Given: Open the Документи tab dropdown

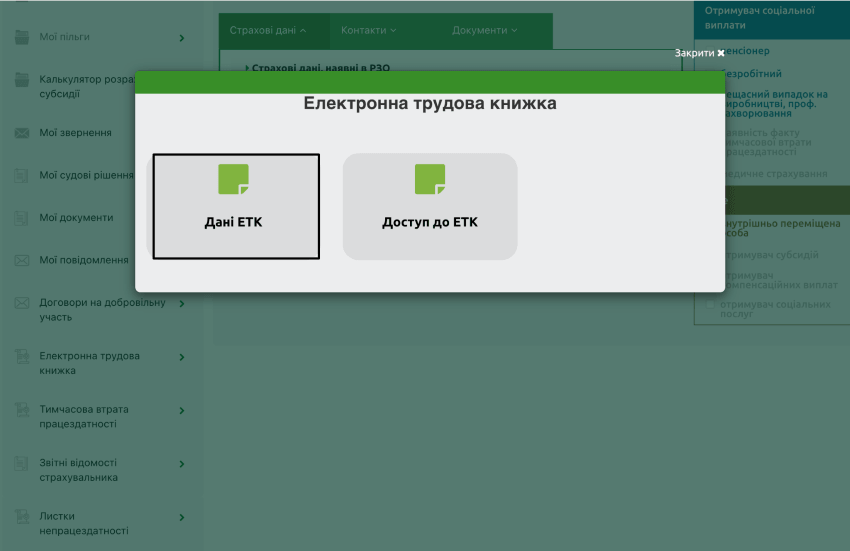Looking at the screenshot, I should pos(485,30).
